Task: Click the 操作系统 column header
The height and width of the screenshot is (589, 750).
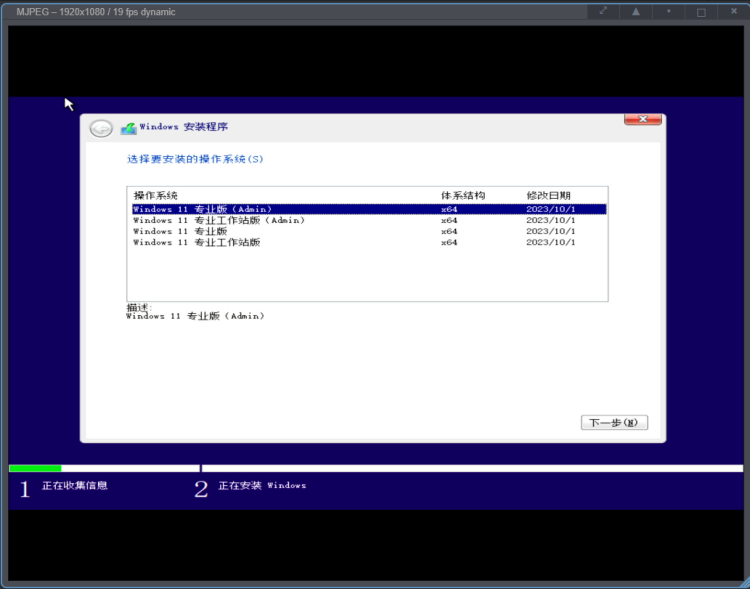Action: 155,195
